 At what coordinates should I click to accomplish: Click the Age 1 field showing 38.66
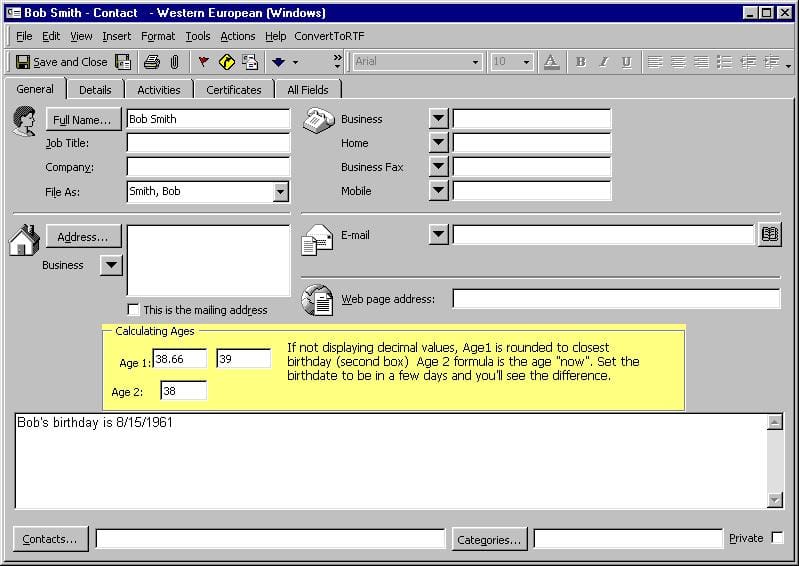point(180,359)
